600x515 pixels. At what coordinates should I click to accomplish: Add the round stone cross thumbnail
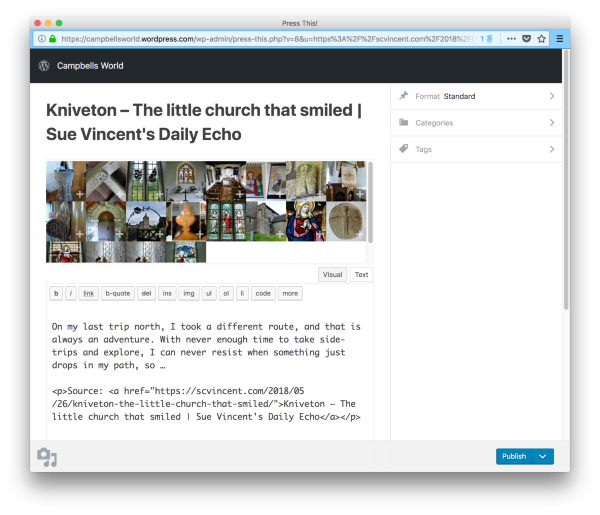tap(346, 221)
